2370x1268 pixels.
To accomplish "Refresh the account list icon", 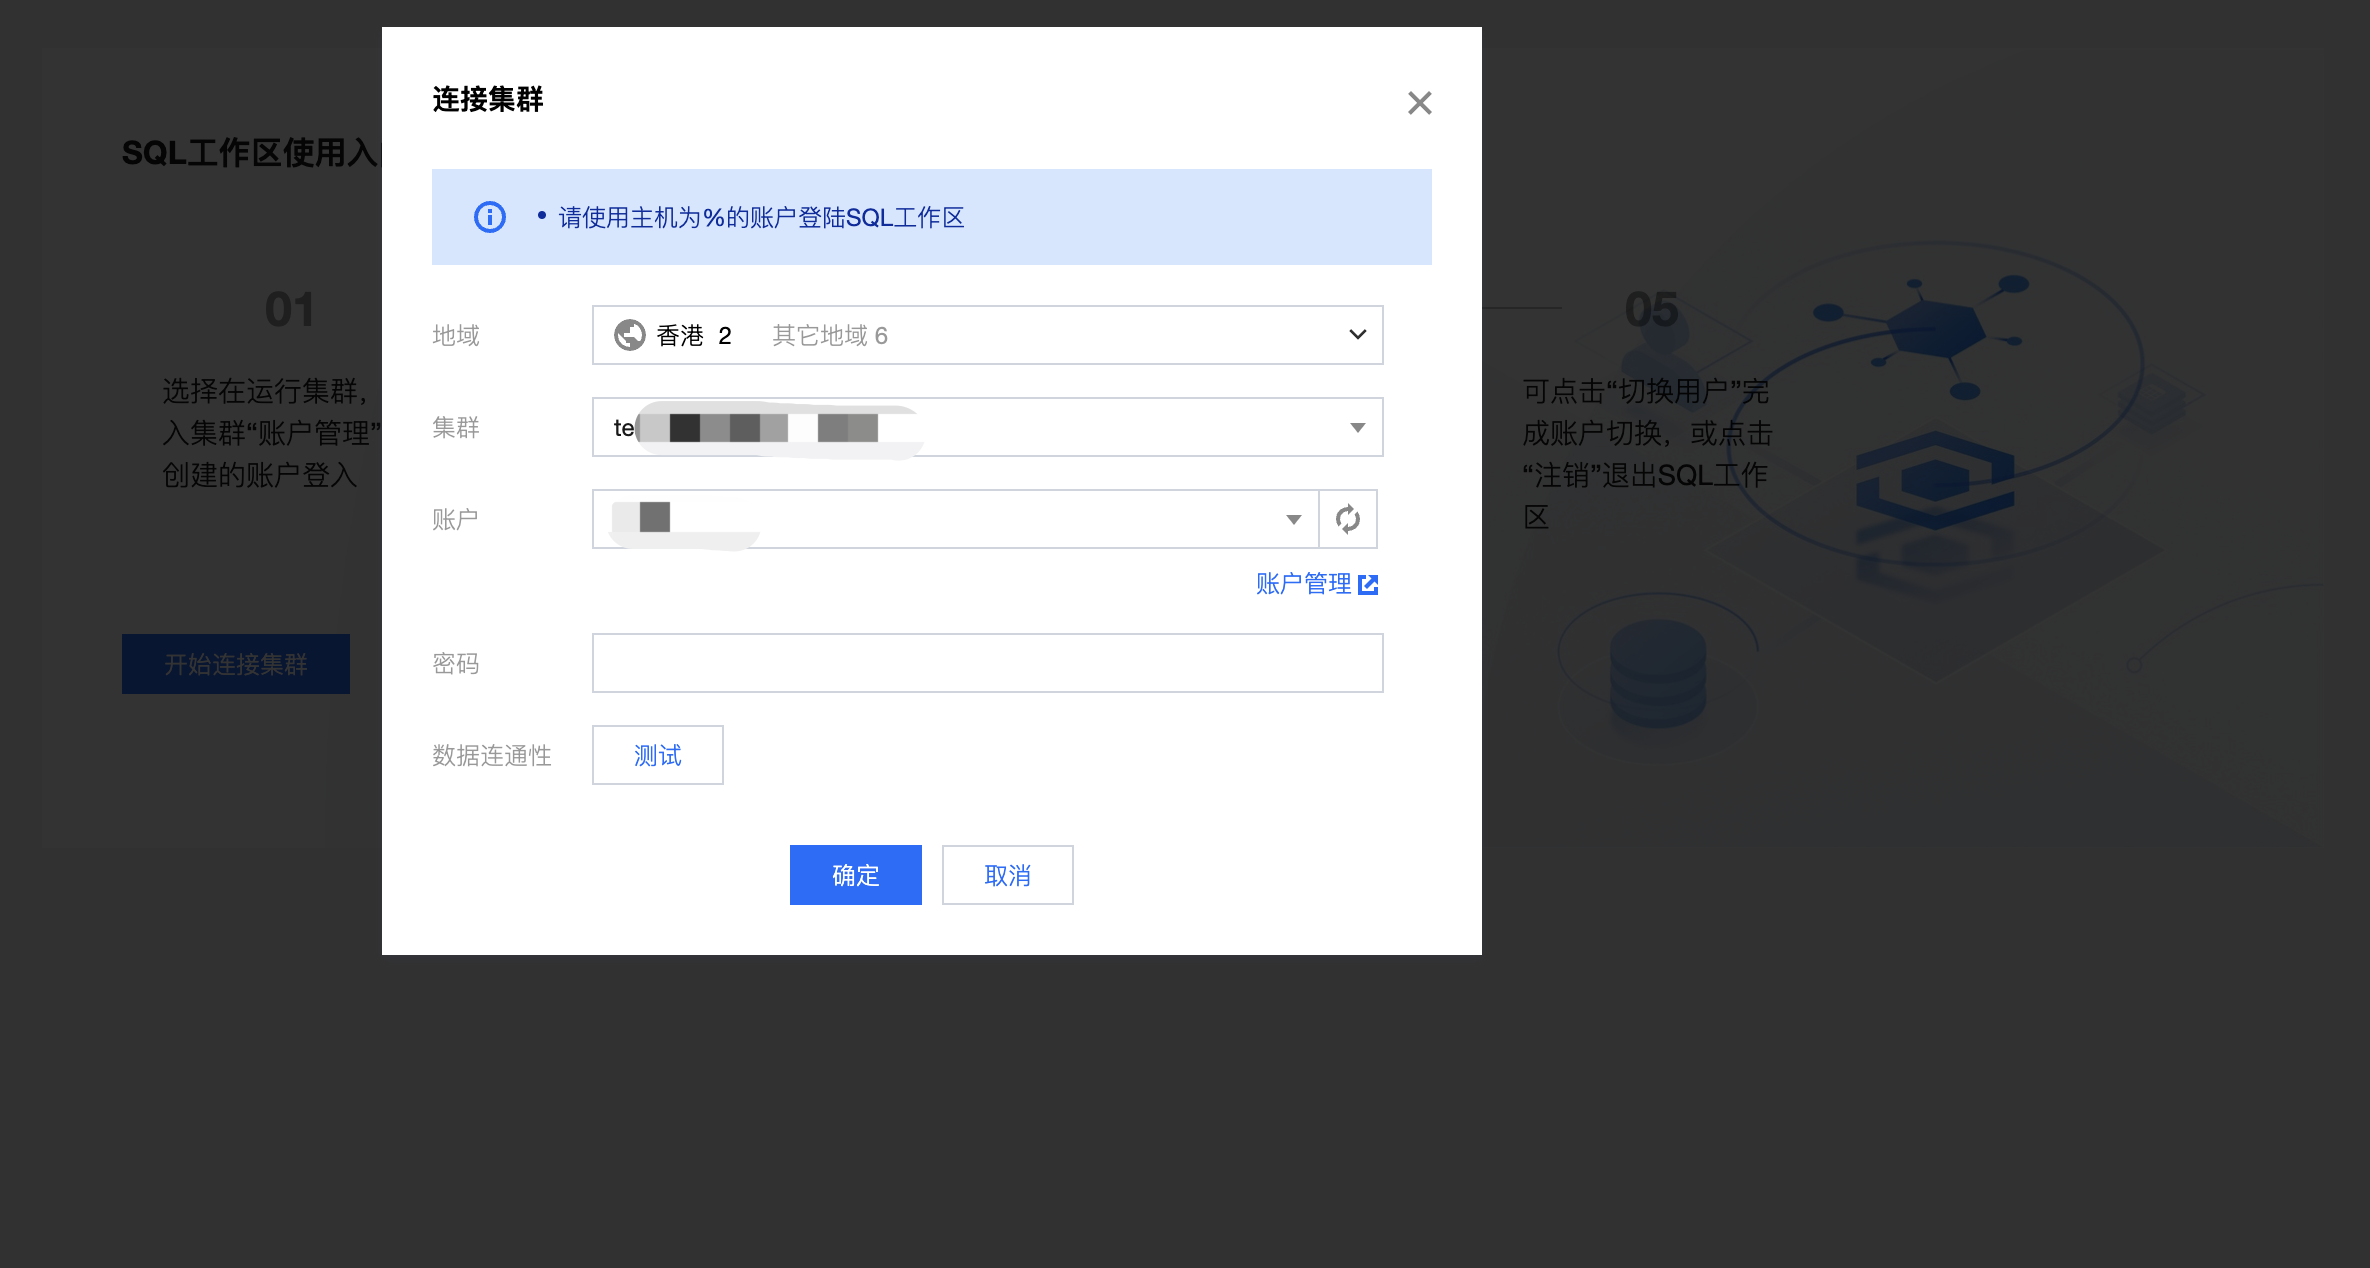I will [x=1347, y=519].
